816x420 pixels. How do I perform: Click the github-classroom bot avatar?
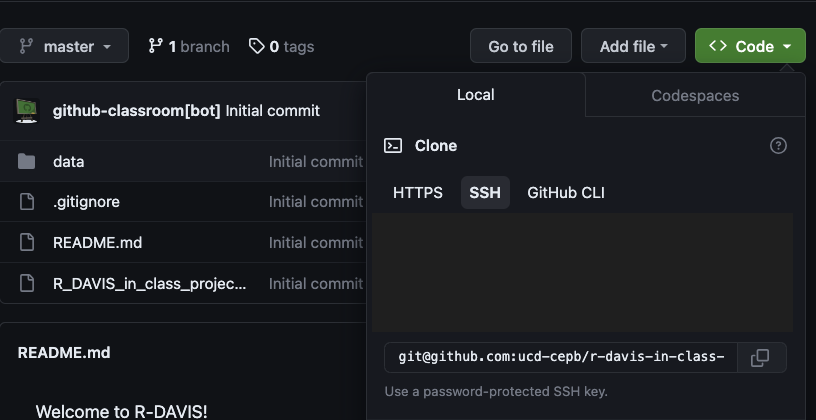27,110
